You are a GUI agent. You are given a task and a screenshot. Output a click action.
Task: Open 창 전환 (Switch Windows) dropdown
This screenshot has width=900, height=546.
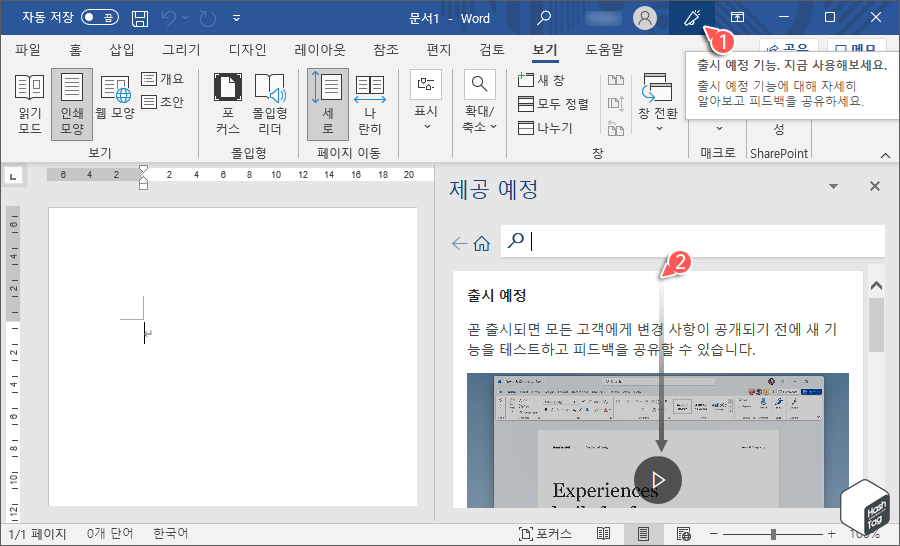(x=658, y=103)
